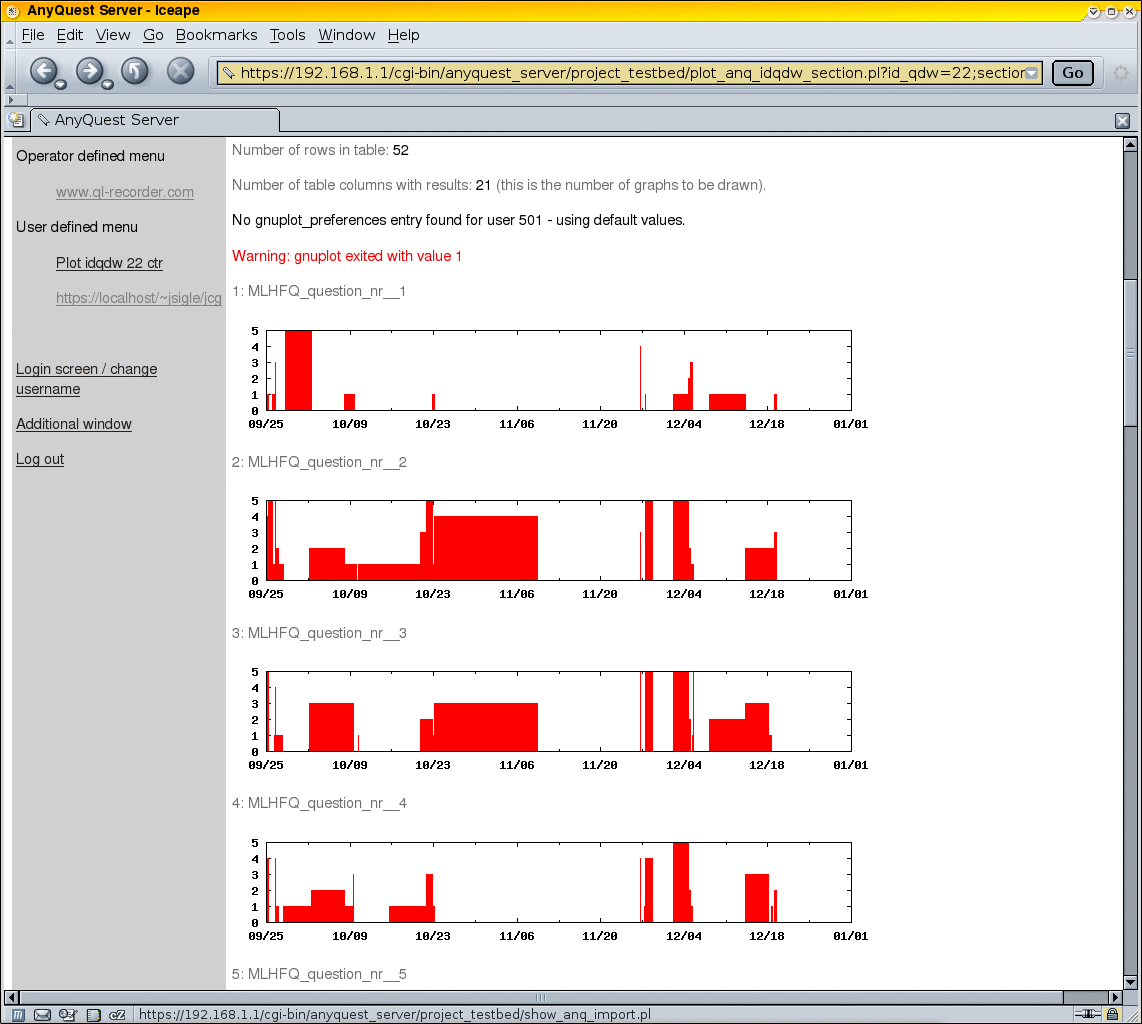Open Mail via status bar envelope icon
Screen dimensions: 1142x1024
pos(42,1015)
